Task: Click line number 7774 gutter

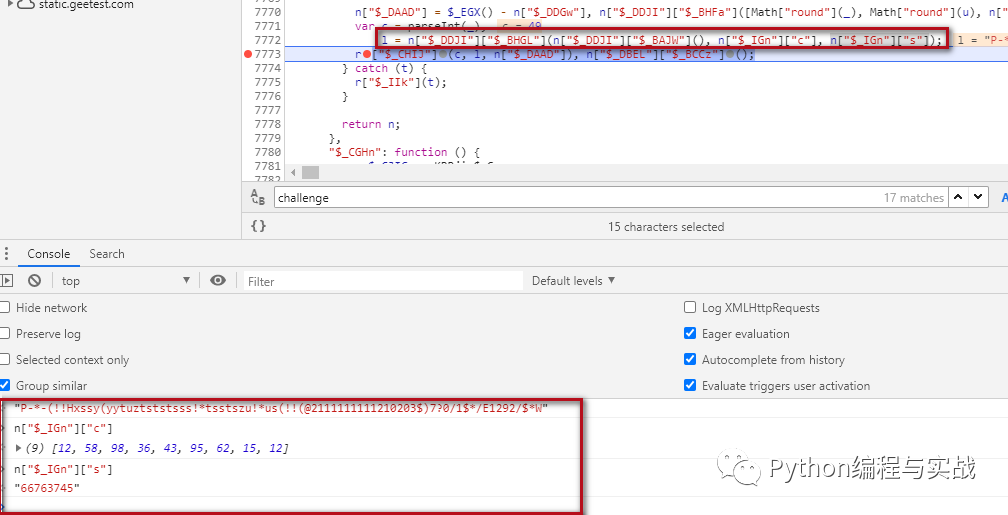Action: (x=267, y=68)
